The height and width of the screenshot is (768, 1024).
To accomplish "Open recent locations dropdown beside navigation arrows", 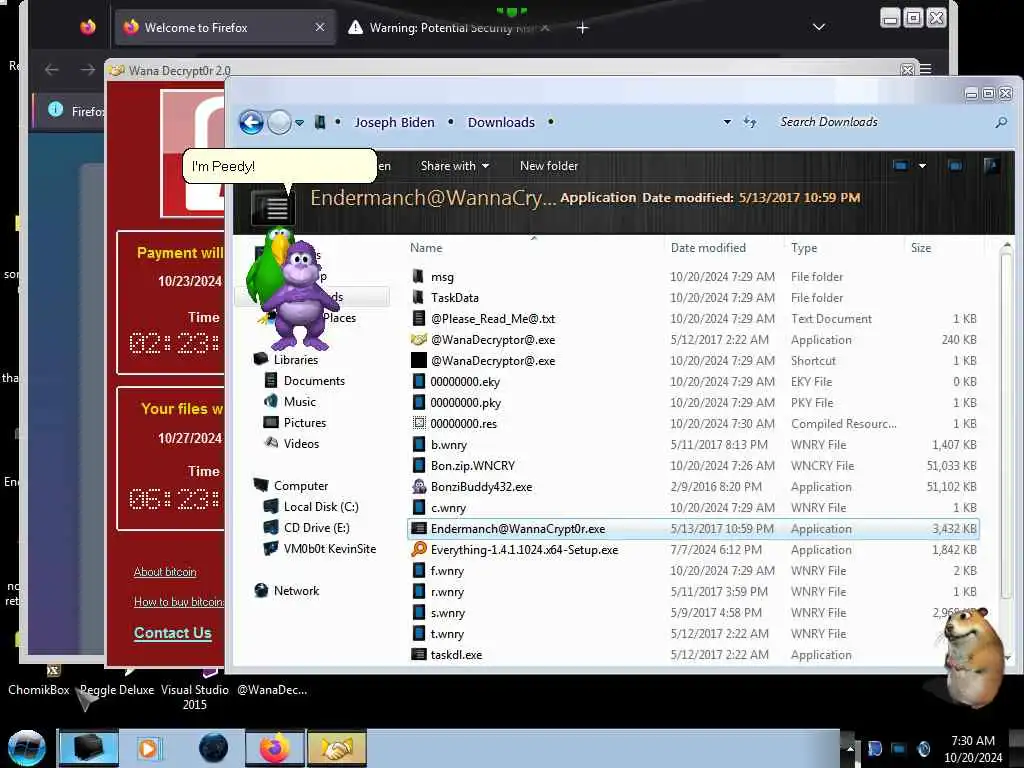I will point(300,123).
